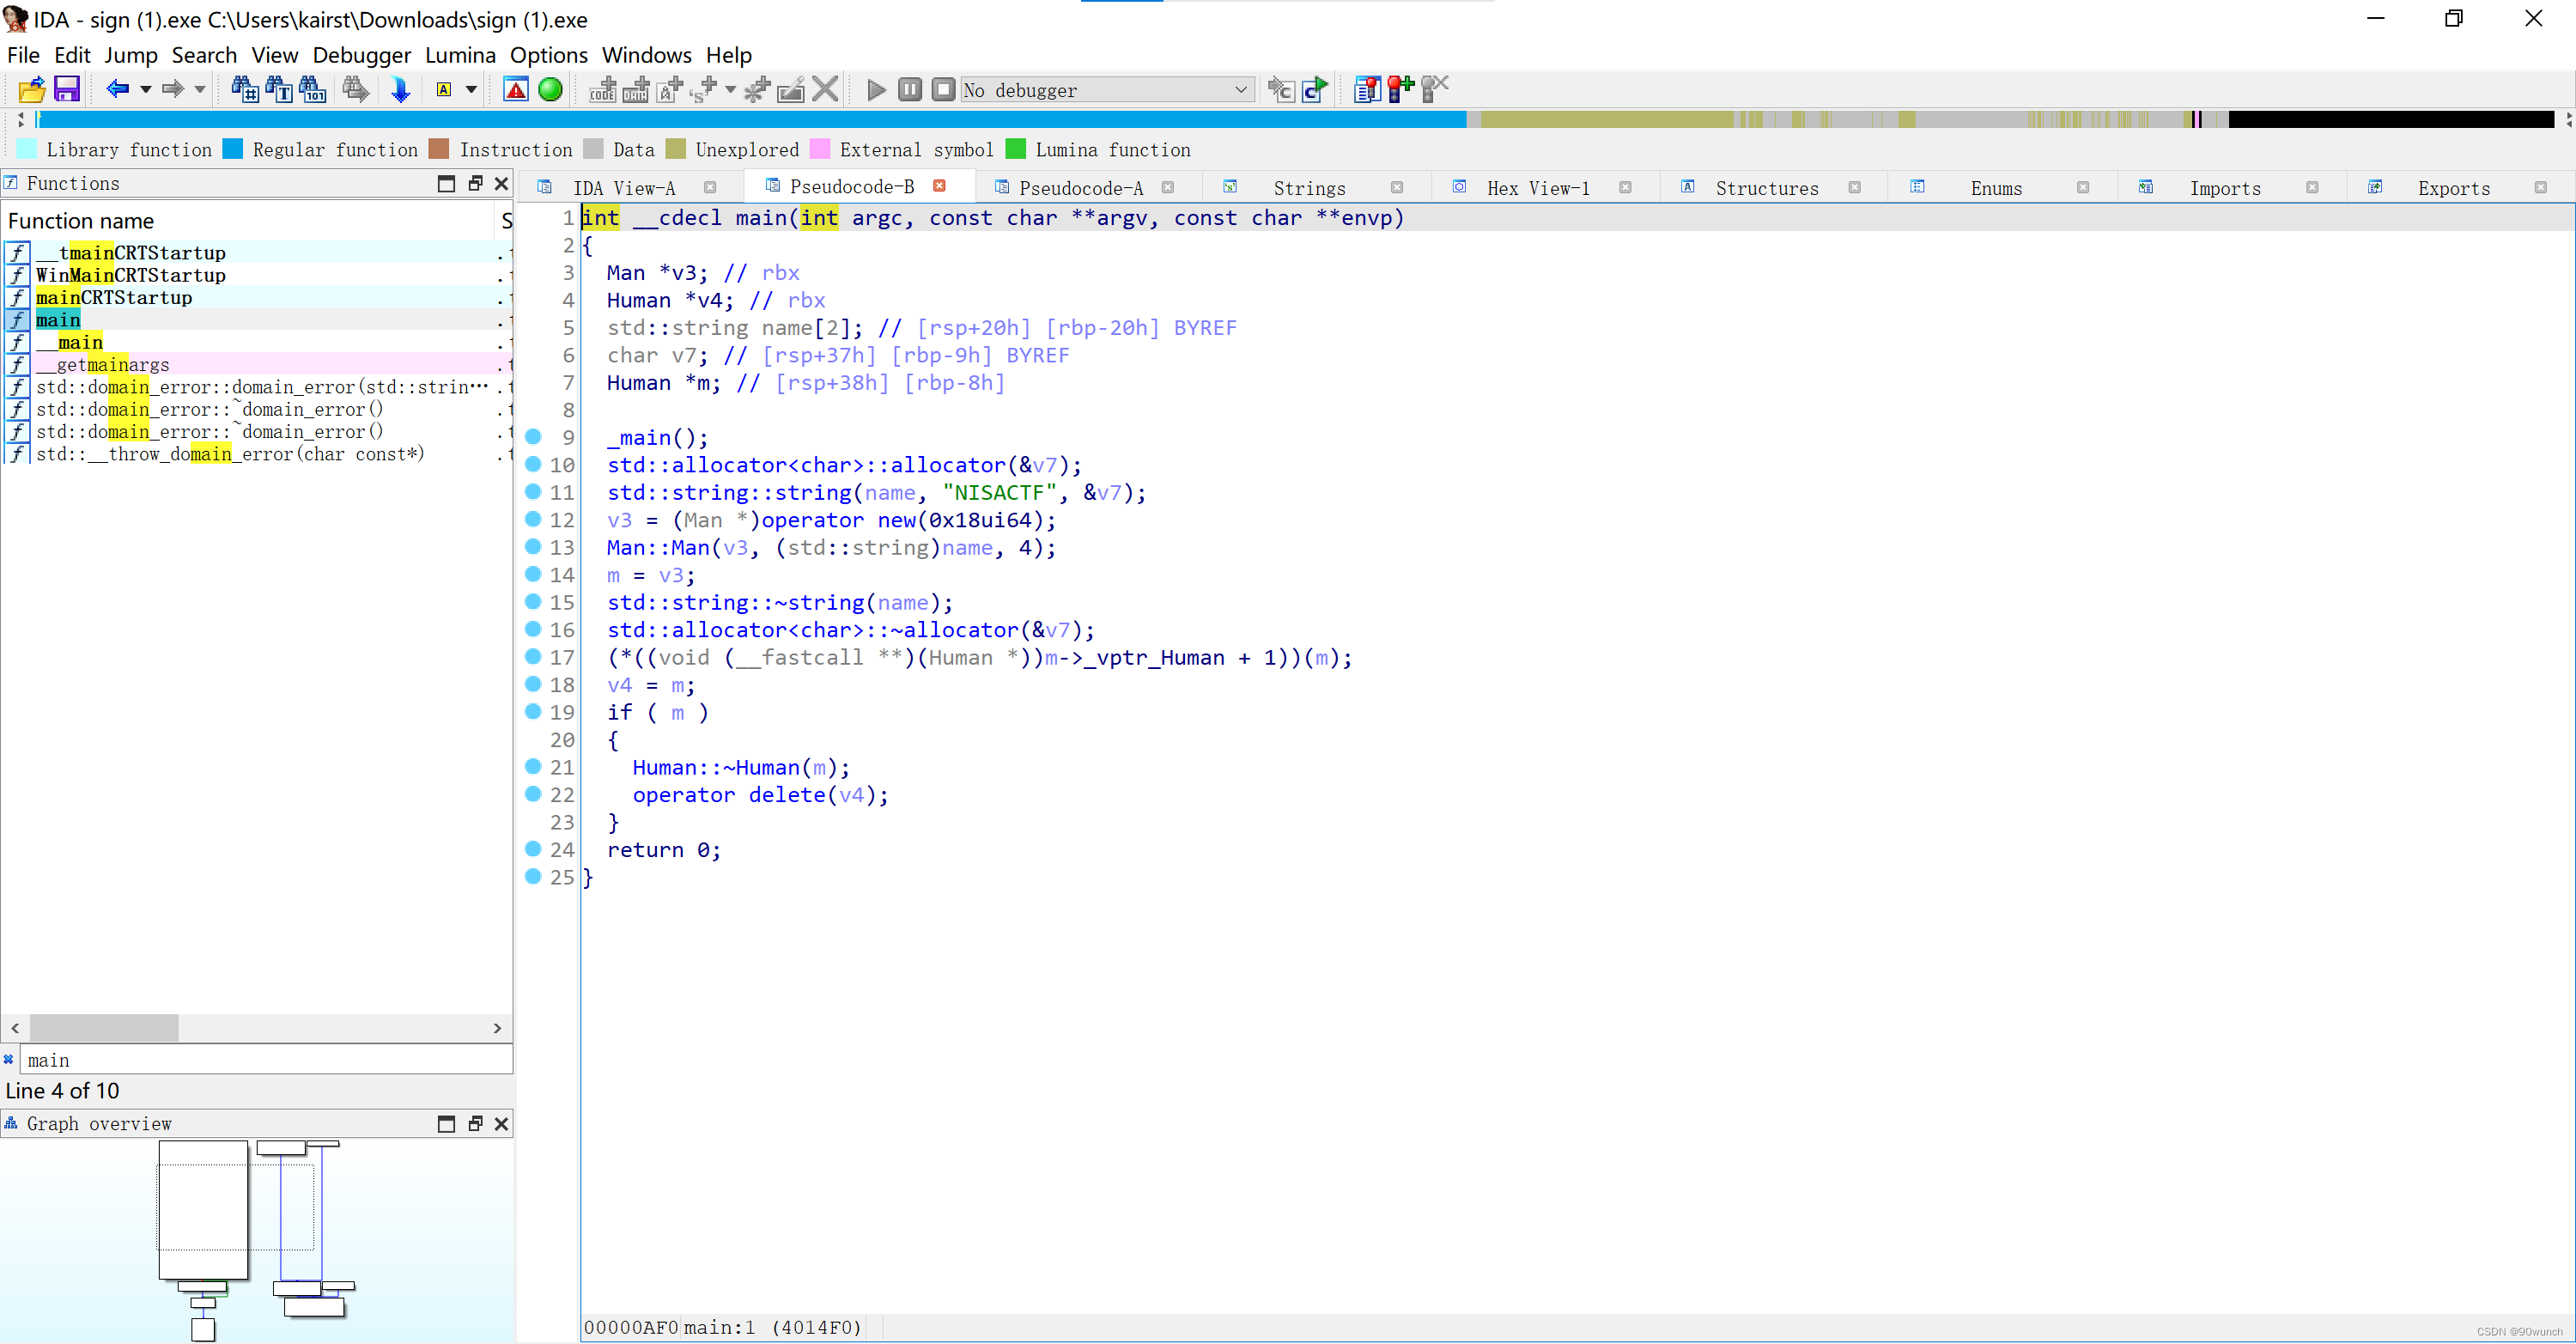Open the Debugger menu
This screenshot has width=2576, height=1344.
361,55
